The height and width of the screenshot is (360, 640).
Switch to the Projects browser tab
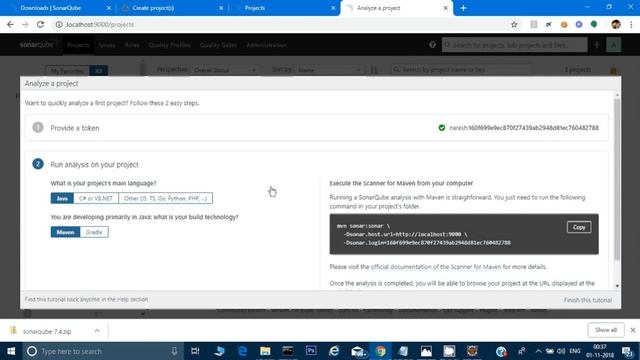coord(255,8)
